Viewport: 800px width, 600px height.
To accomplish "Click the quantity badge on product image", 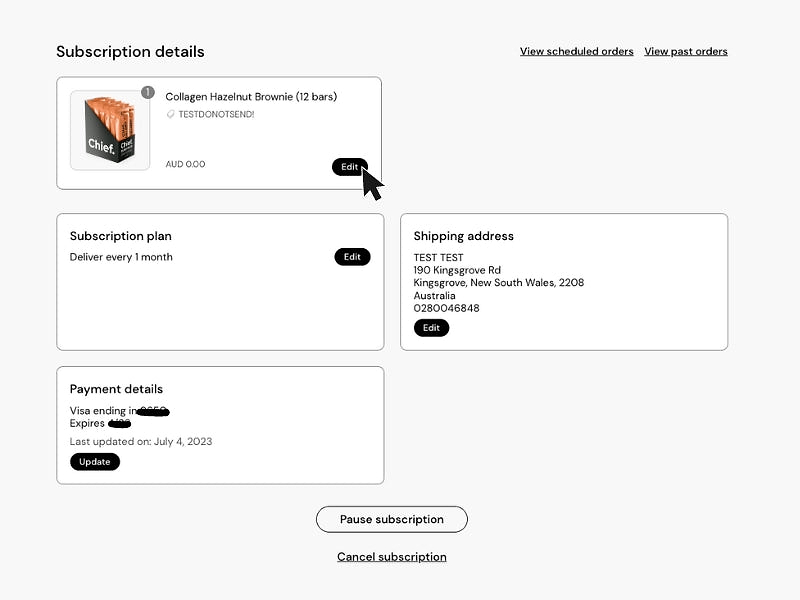I will click(148, 92).
